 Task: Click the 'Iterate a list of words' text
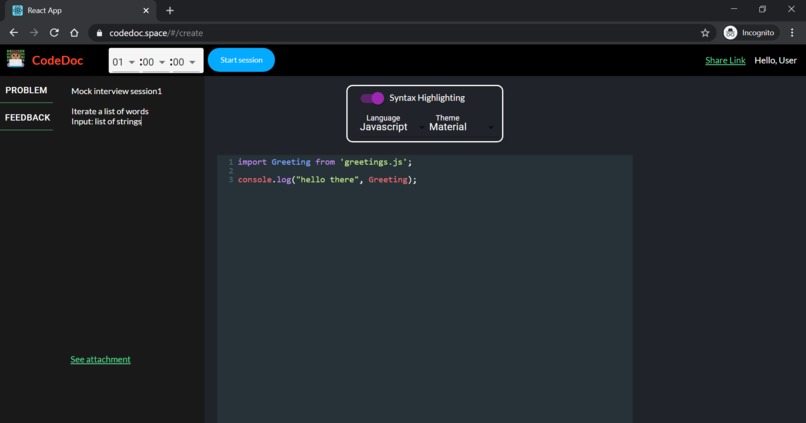(110, 111)
